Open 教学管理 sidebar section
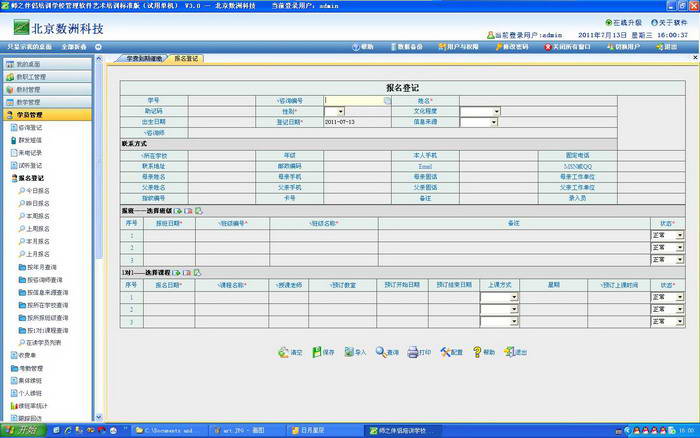 click(47, 102)
